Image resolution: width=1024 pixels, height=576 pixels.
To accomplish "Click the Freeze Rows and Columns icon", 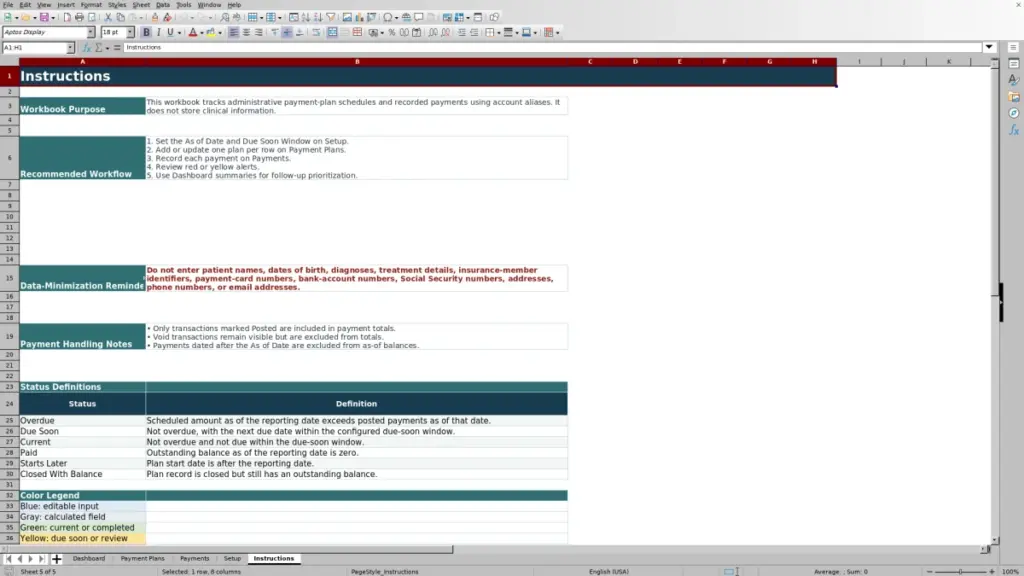I will pos(459,17).
